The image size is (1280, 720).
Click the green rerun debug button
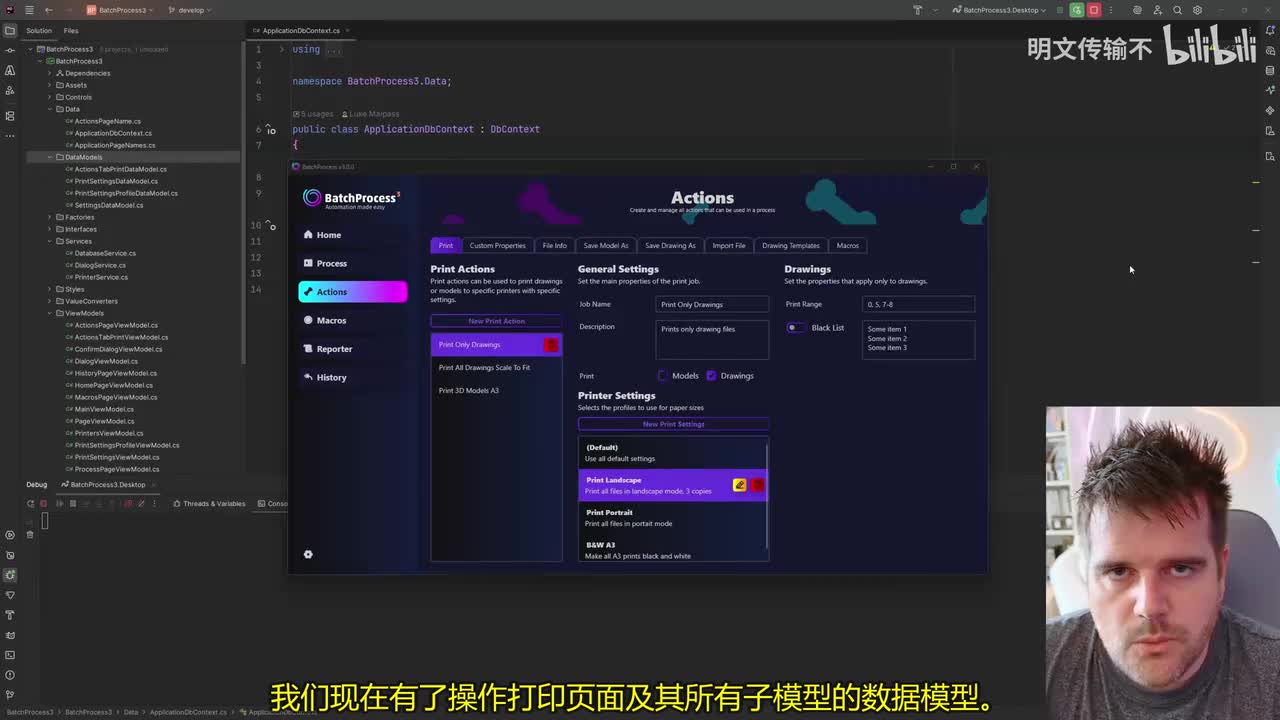click(x=1076, y=10)
